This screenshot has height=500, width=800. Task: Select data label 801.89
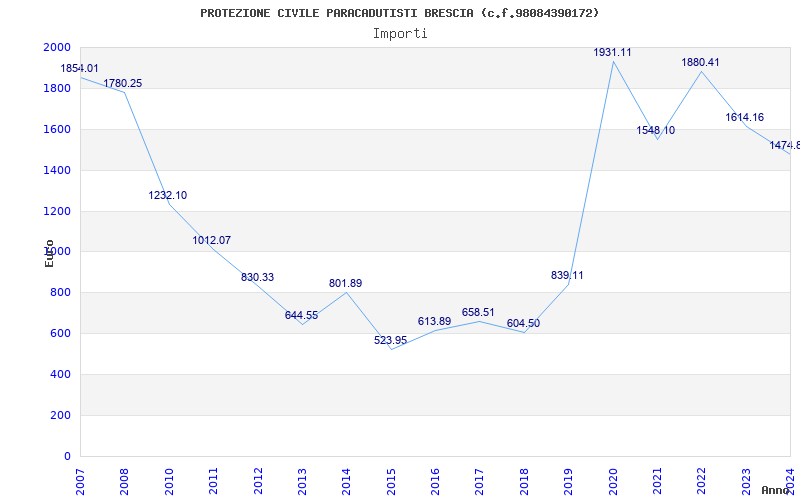[345, 283]
